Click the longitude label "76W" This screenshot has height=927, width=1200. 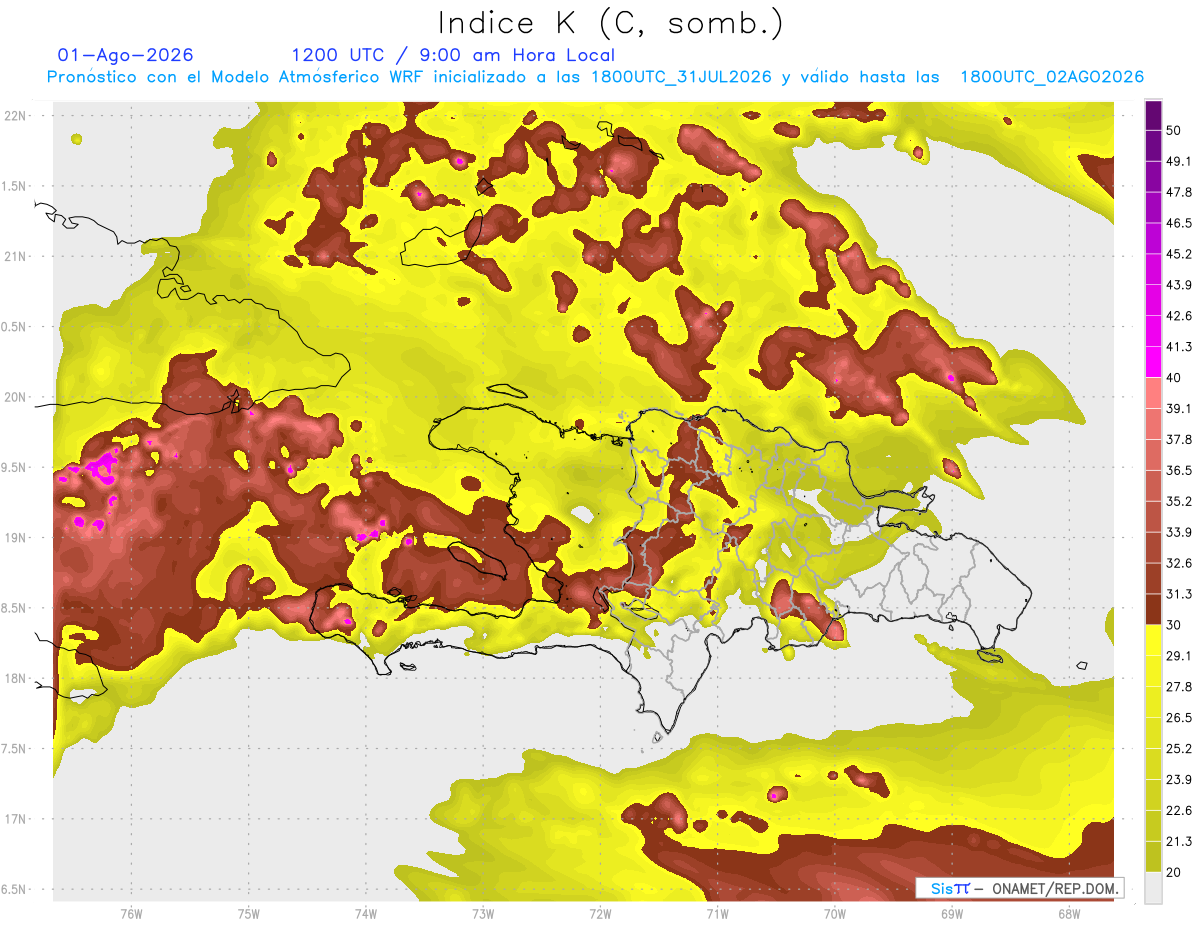click(x=131, y=914)
